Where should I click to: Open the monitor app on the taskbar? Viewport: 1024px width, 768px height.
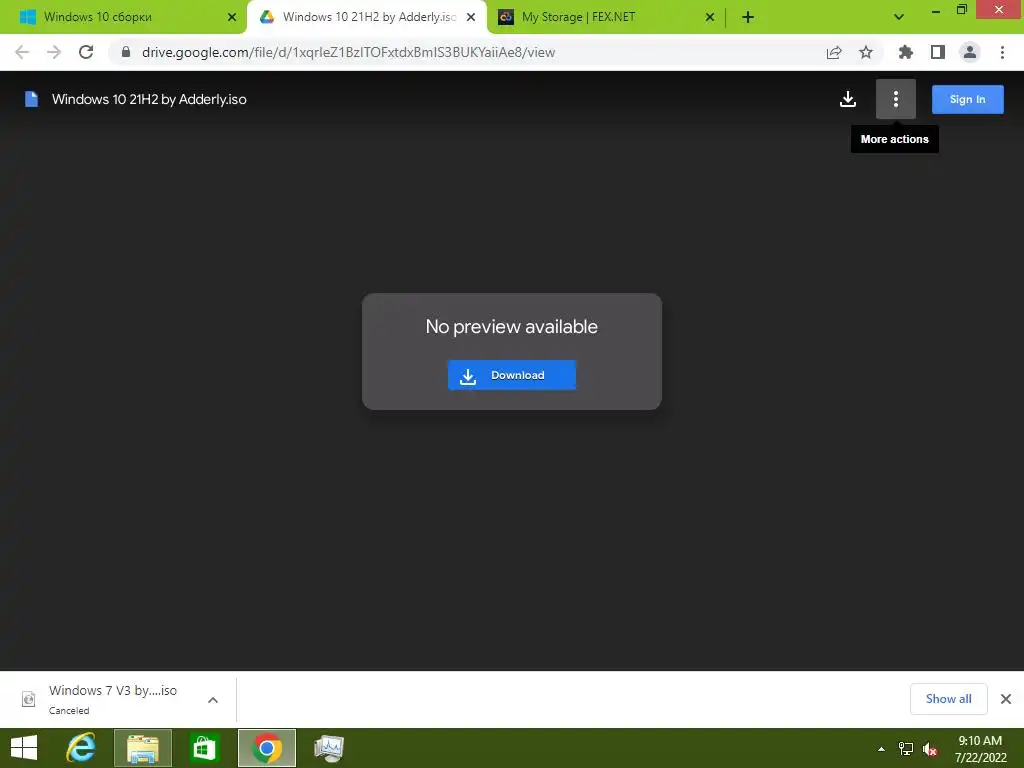click(328, 748)
